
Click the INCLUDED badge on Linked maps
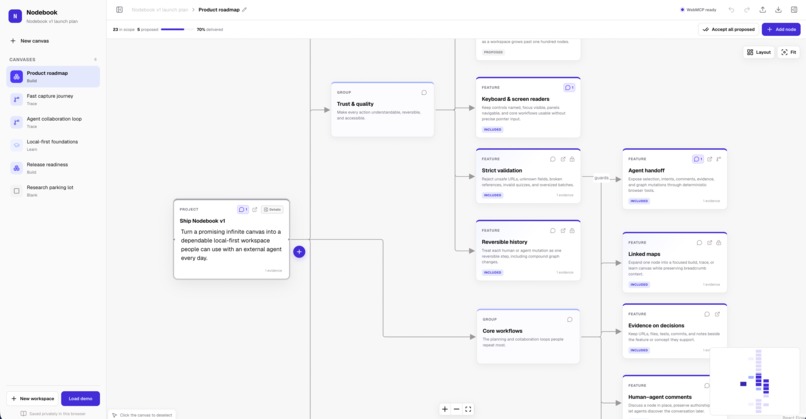(x=638, y=284)
